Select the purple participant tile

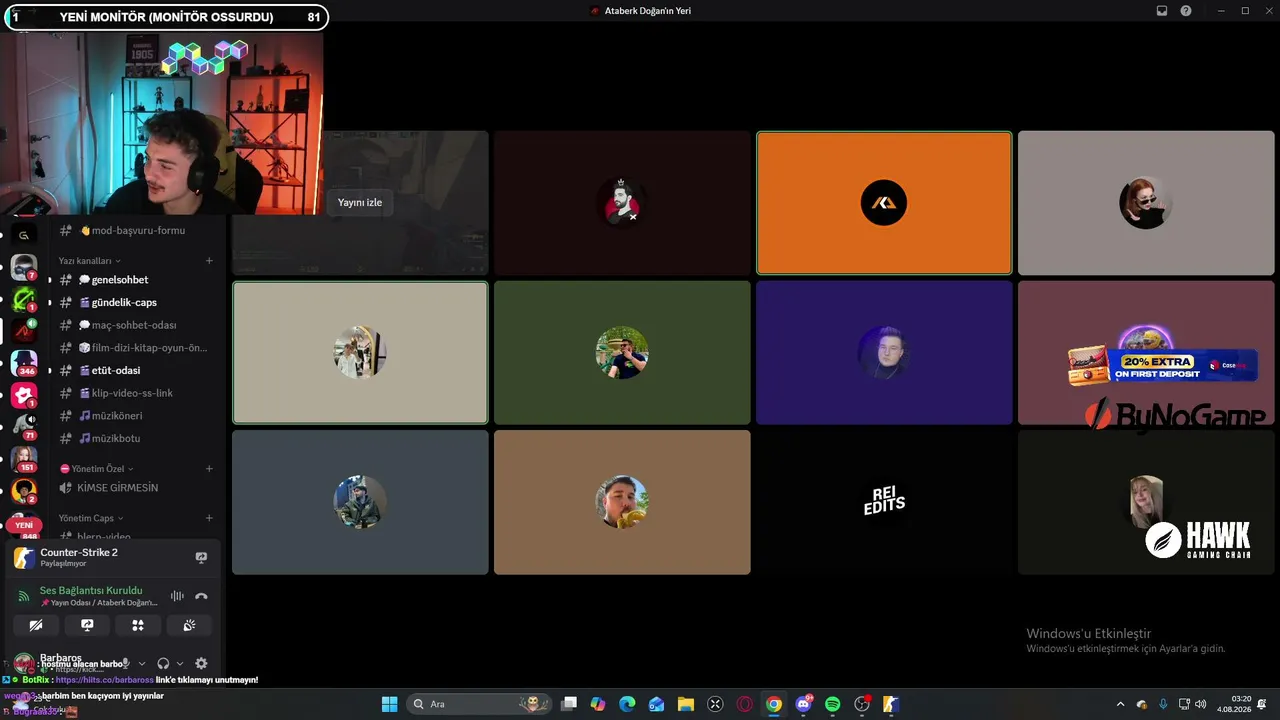click(x=884, y=352)
